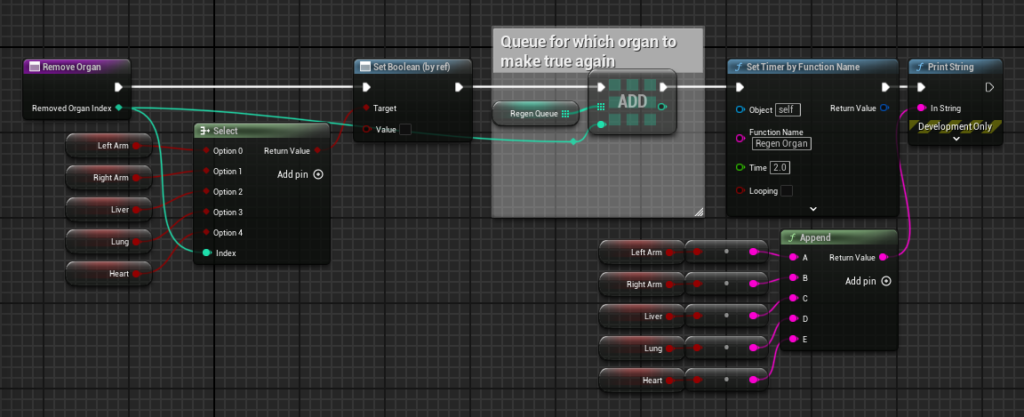Click the Remove Organ exec output pin

tap(120, 87)
